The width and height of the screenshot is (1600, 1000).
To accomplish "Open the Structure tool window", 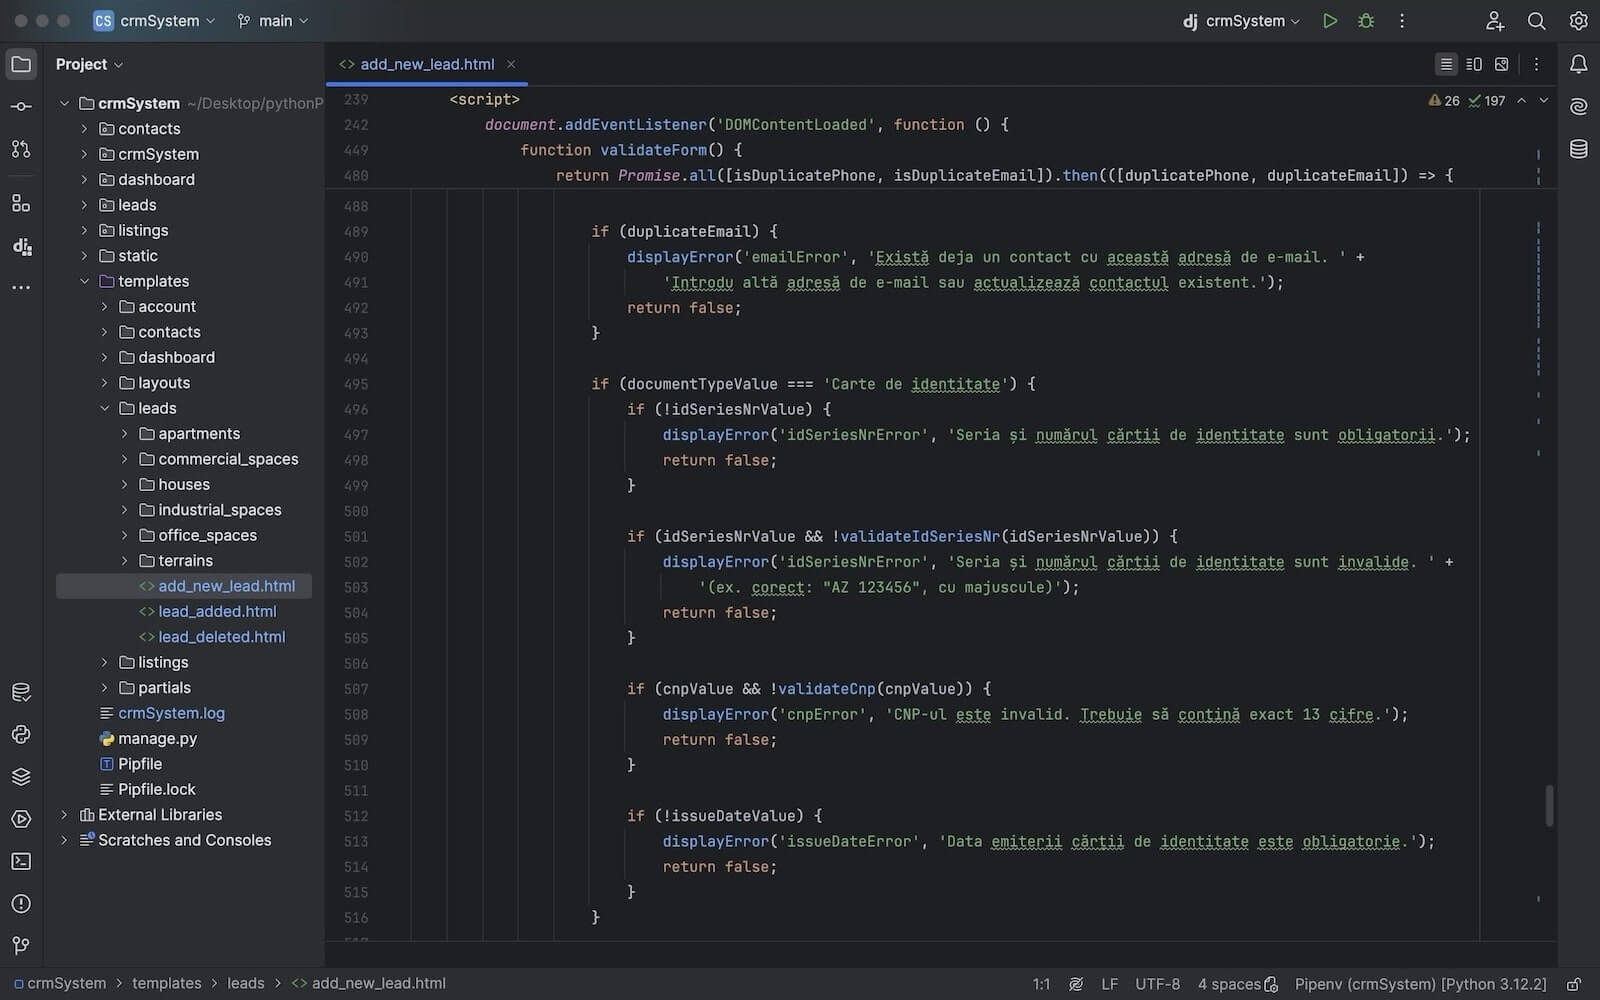I will 21,203.
